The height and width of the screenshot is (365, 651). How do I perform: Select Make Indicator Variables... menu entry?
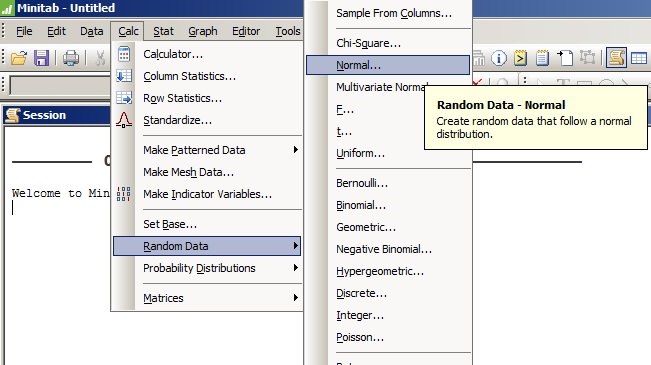(207, 194)
